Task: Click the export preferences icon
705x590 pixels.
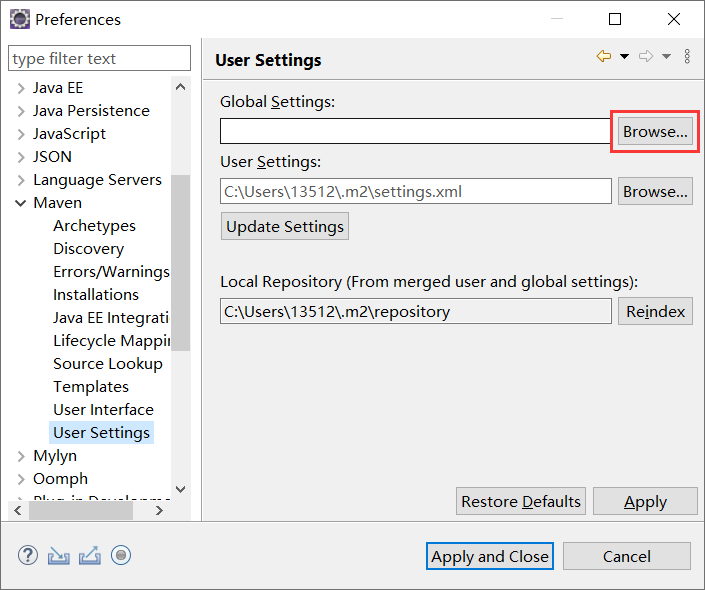Action: pyautogui.click(x=90, y=555)
